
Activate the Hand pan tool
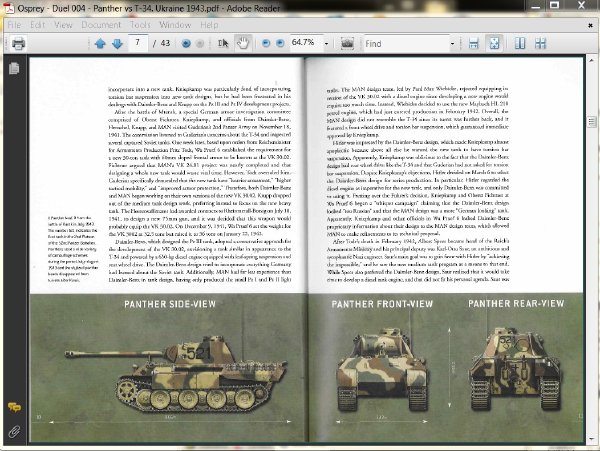click(x=243, y=43)
